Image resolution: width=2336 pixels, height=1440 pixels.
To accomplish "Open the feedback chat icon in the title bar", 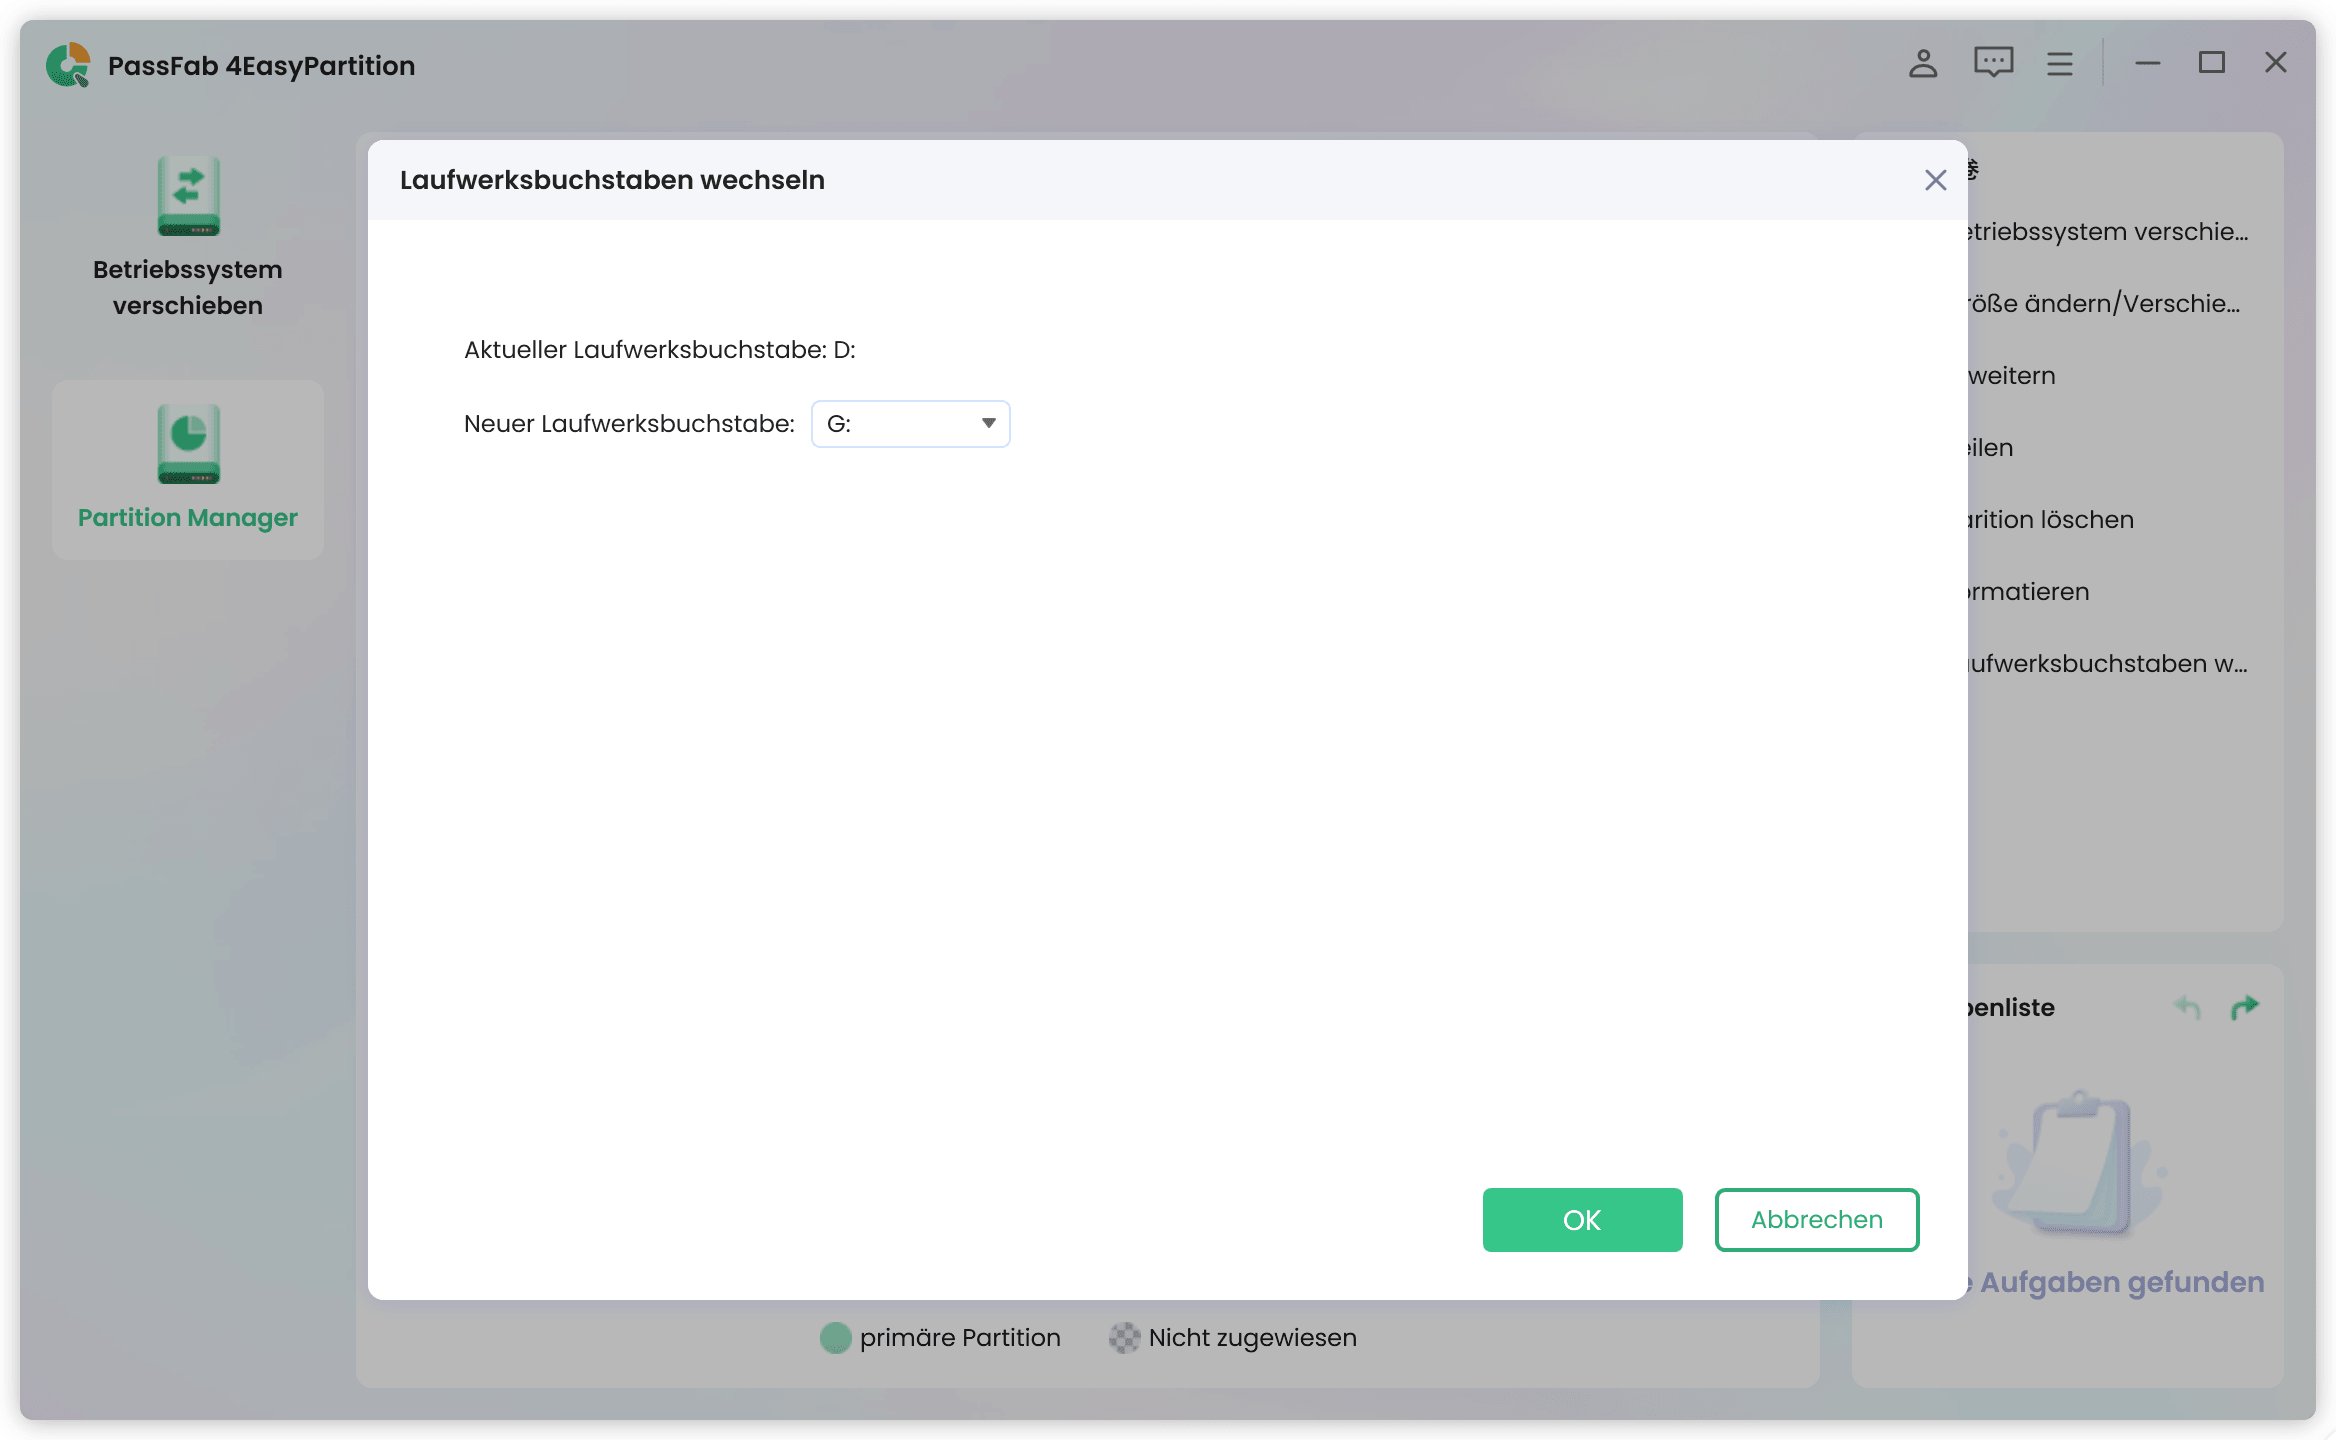I will click(x=1992, y=63).
